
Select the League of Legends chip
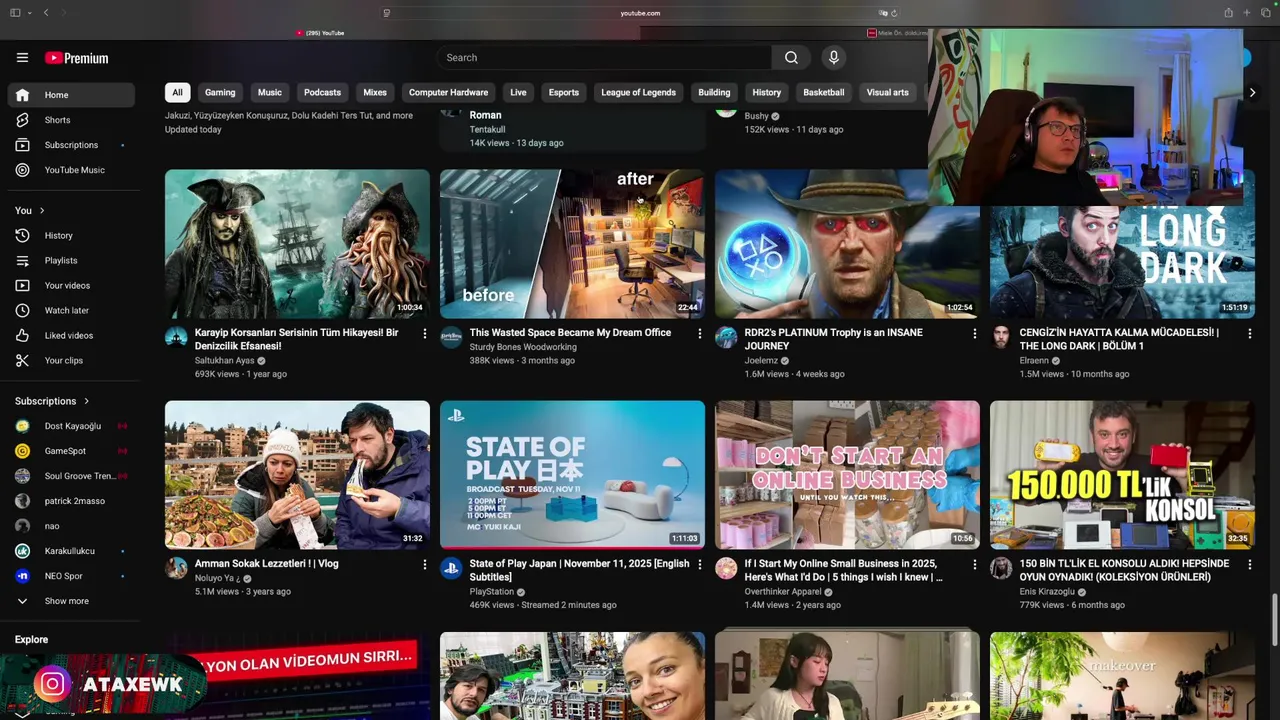[638, 93]
